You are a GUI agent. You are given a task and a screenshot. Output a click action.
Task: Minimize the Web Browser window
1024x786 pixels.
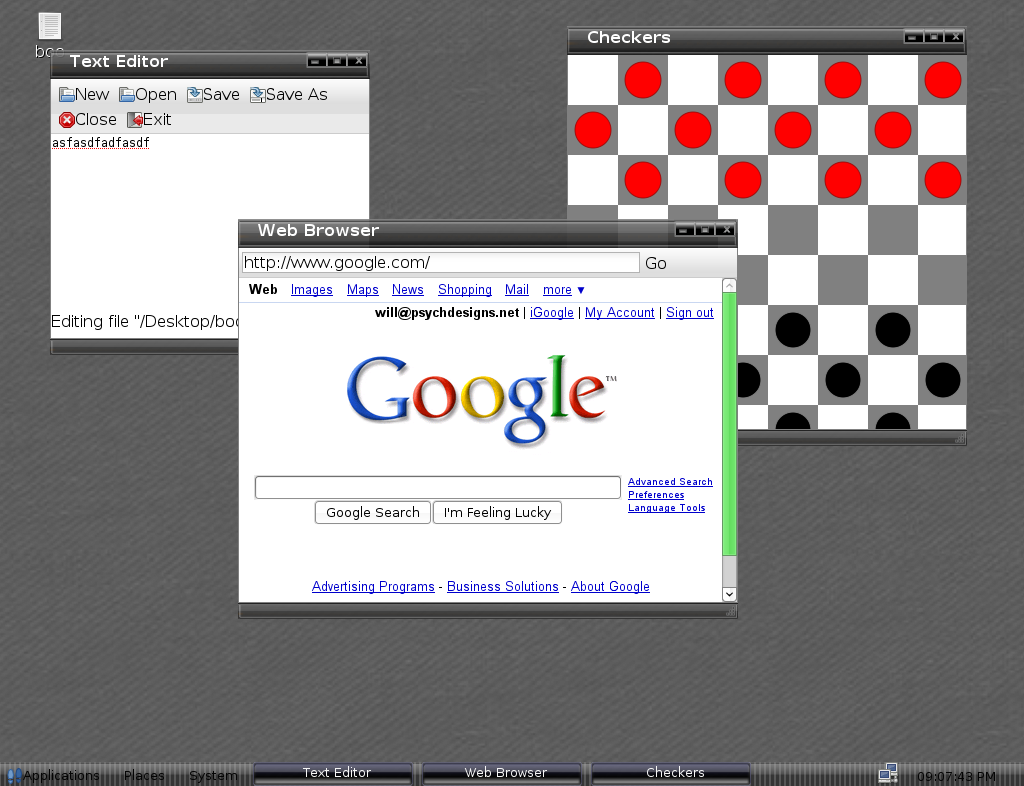(x=684, y=230)
